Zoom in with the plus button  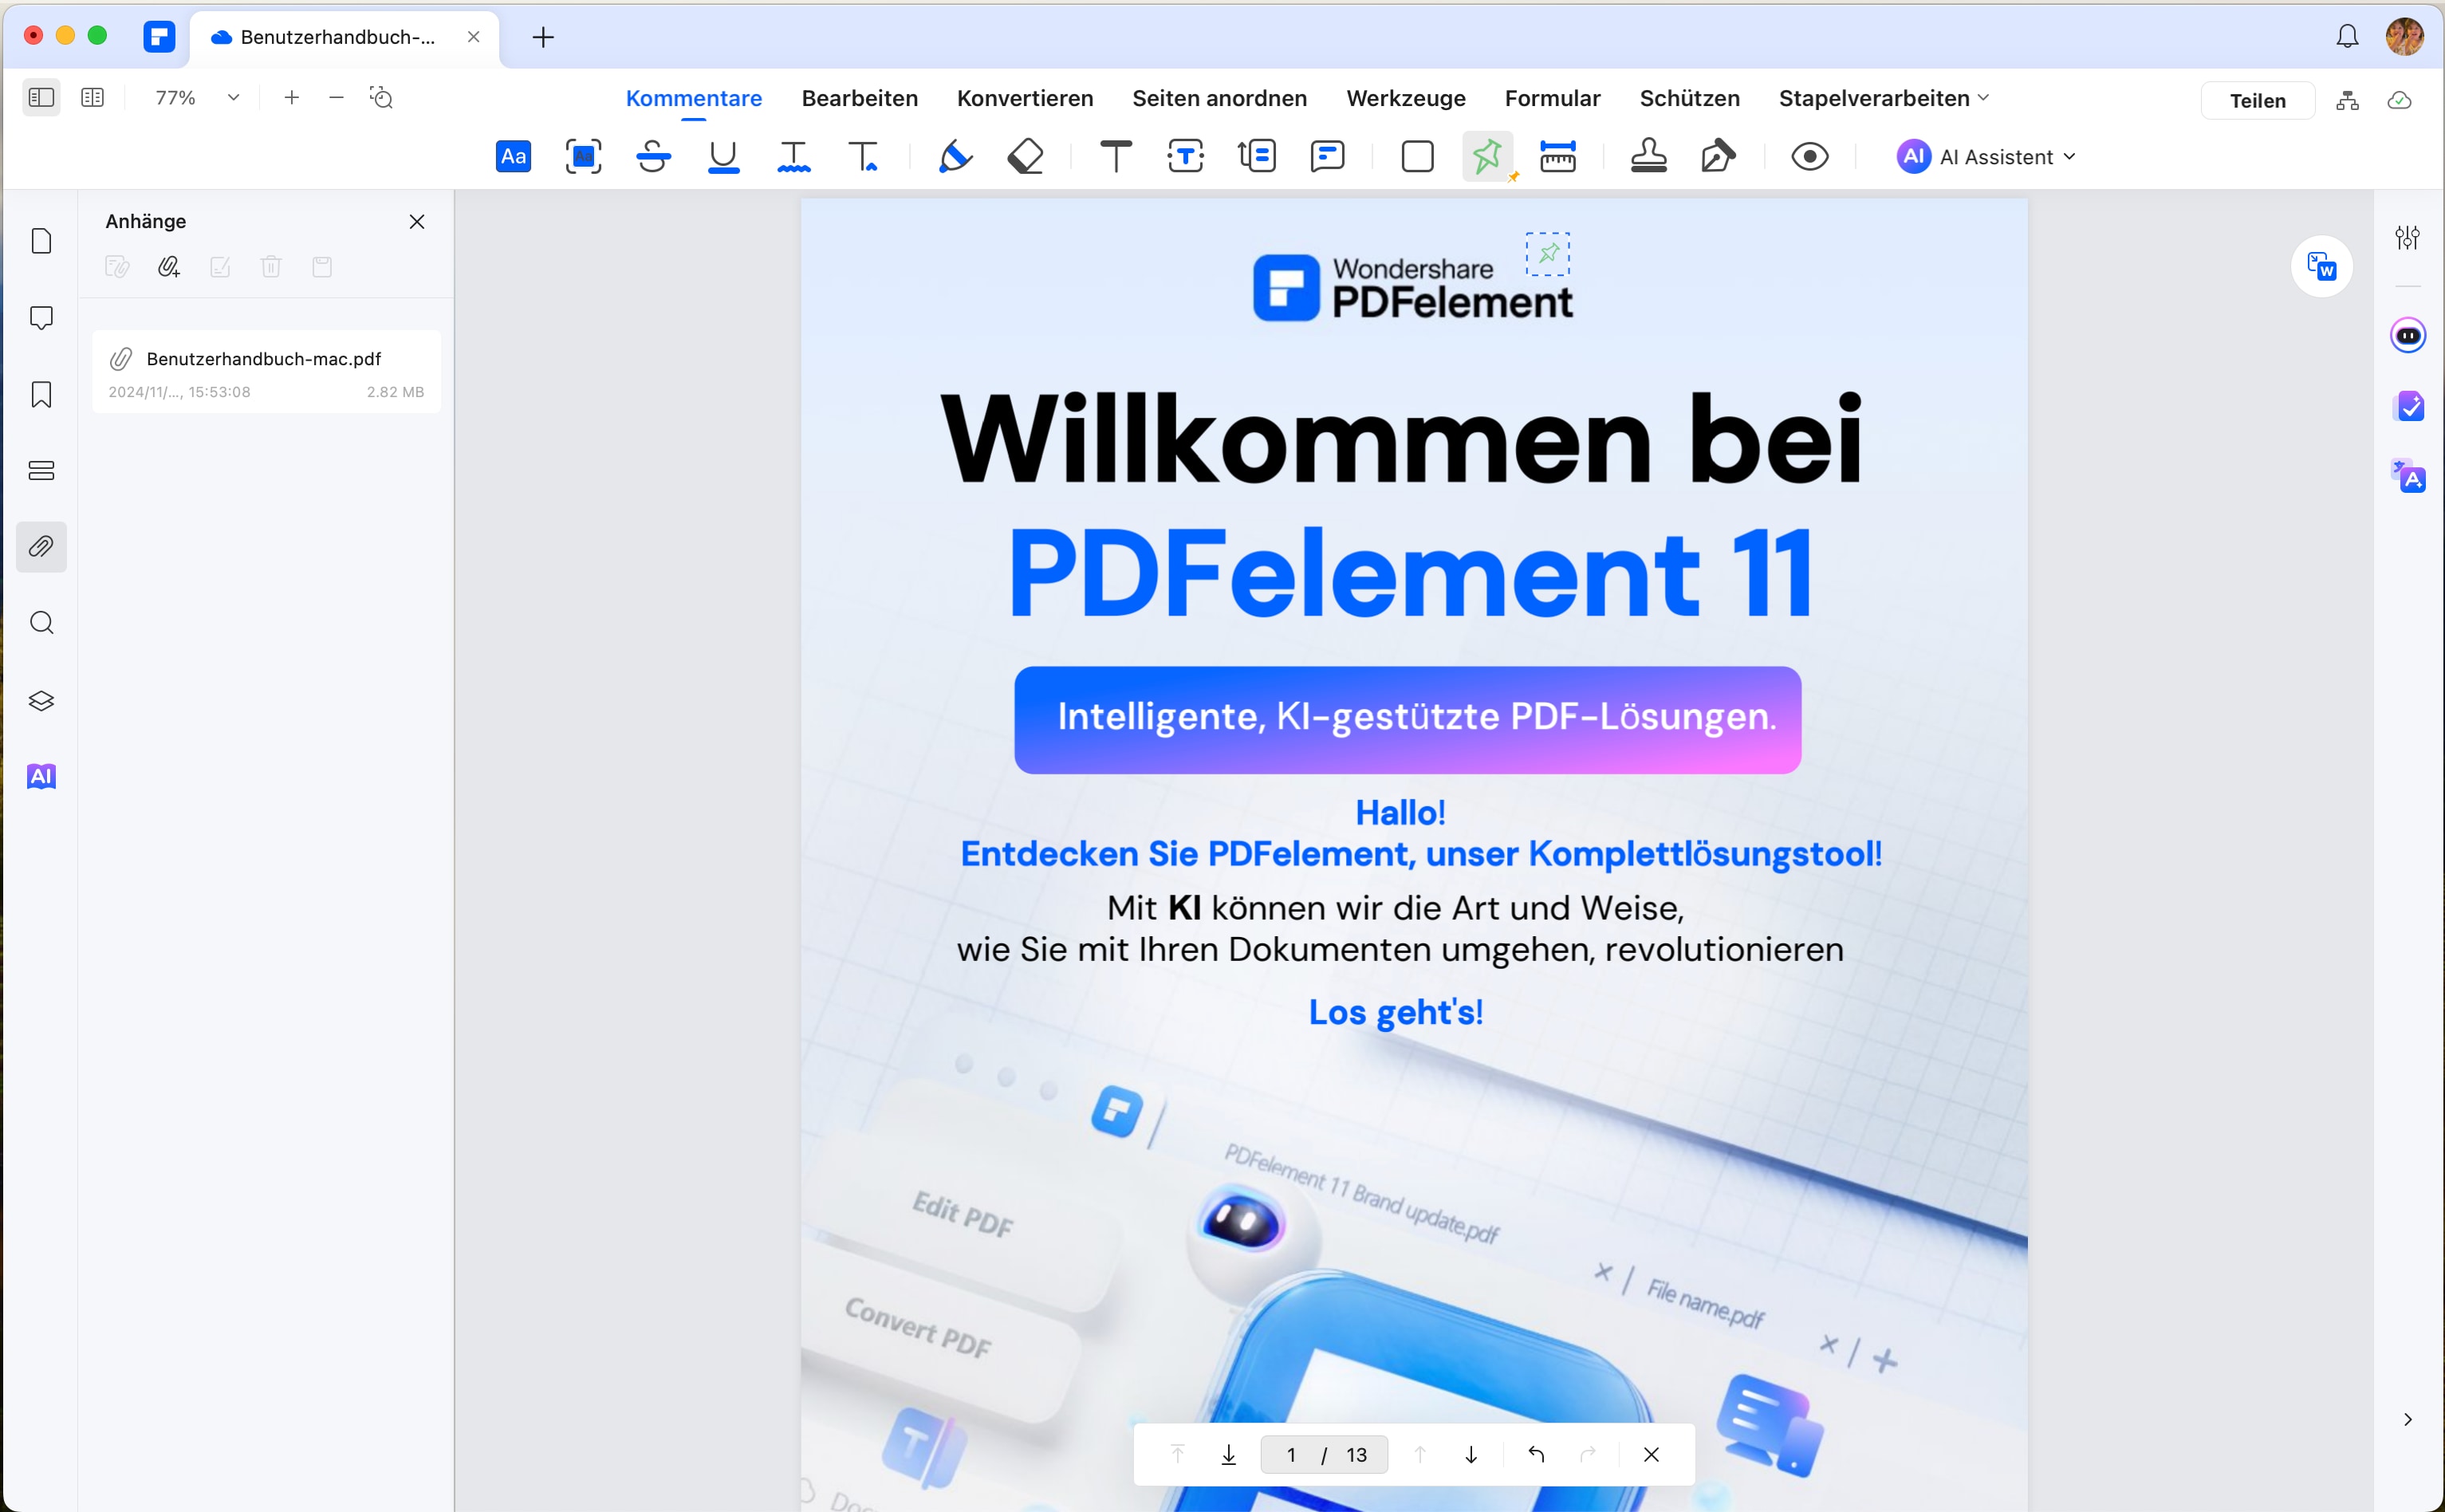click(x=291, y=97)
